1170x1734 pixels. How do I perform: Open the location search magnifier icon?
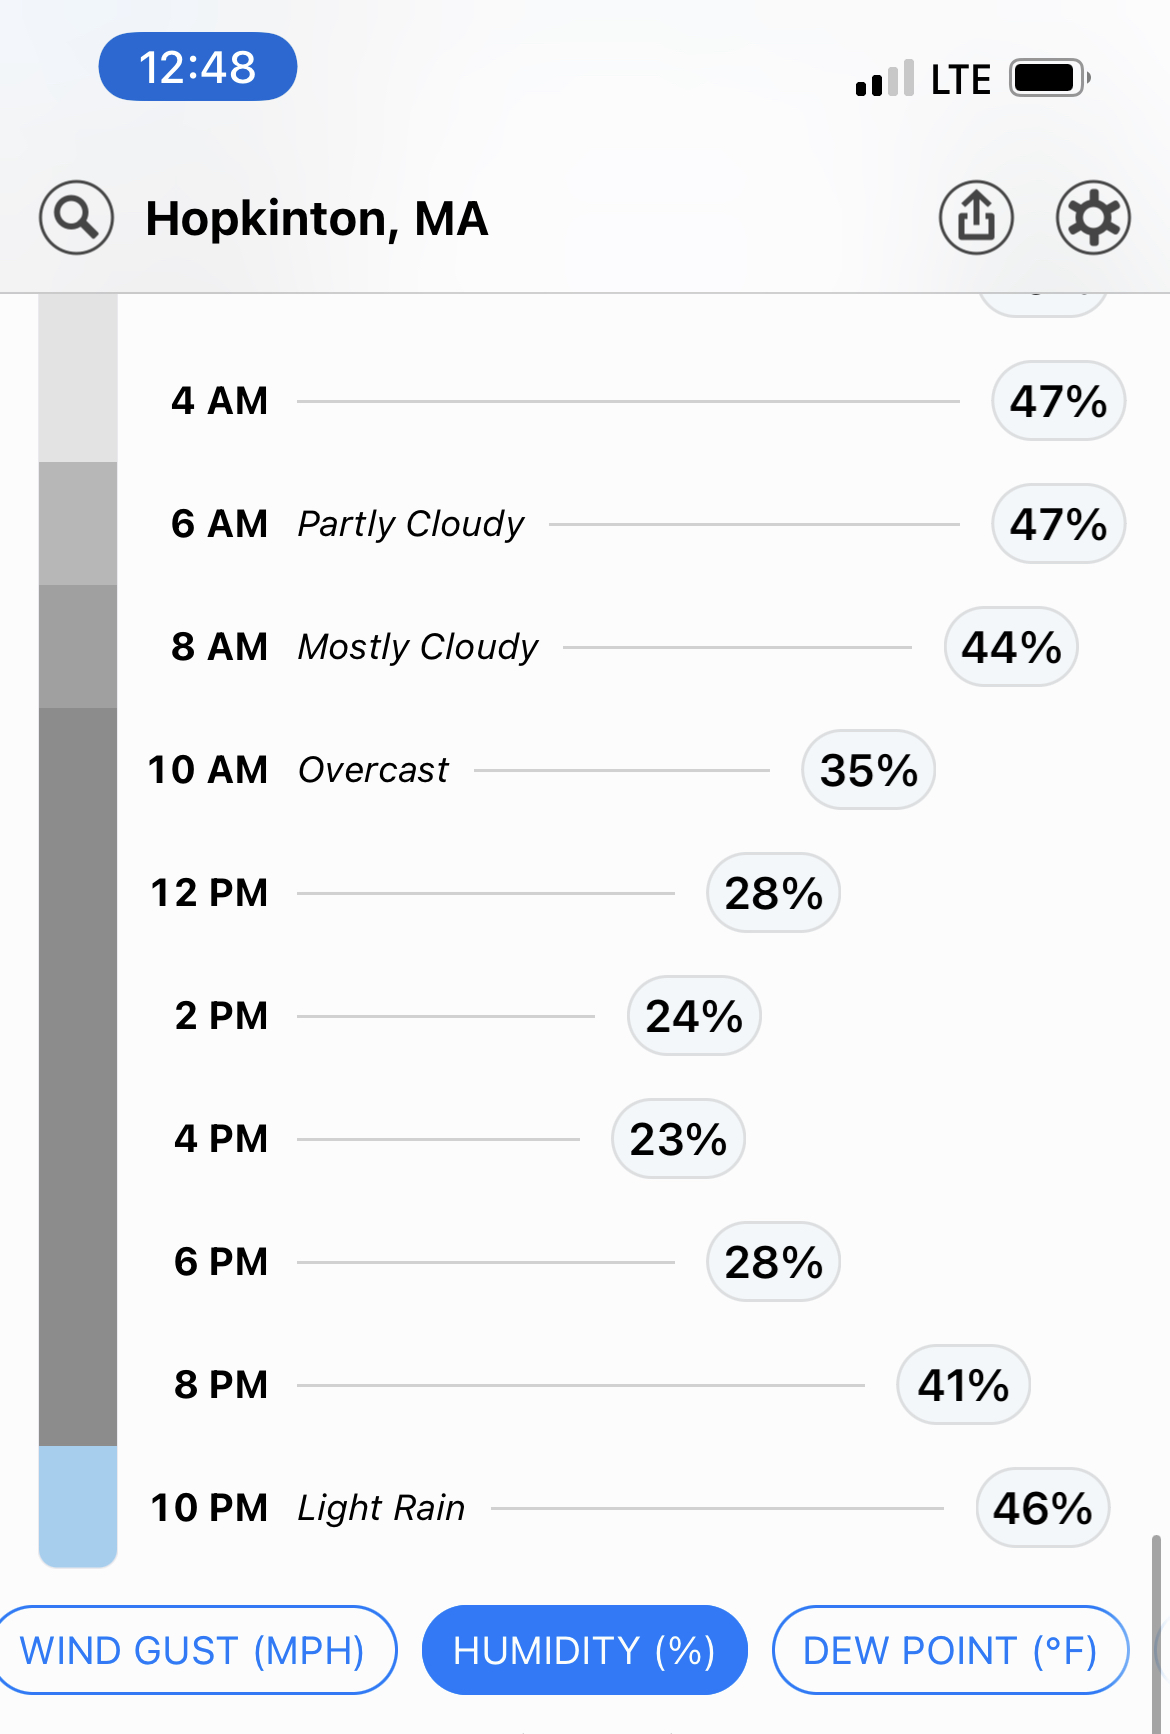[x=76, y=218]
